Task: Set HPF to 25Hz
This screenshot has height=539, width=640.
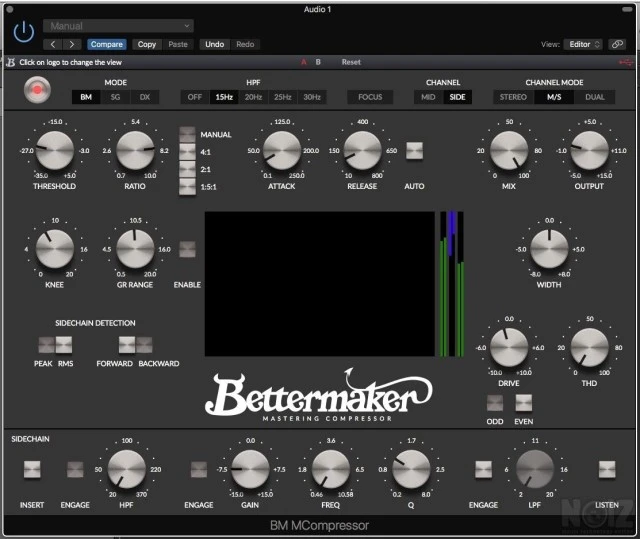Action: [x=283, y=97]
